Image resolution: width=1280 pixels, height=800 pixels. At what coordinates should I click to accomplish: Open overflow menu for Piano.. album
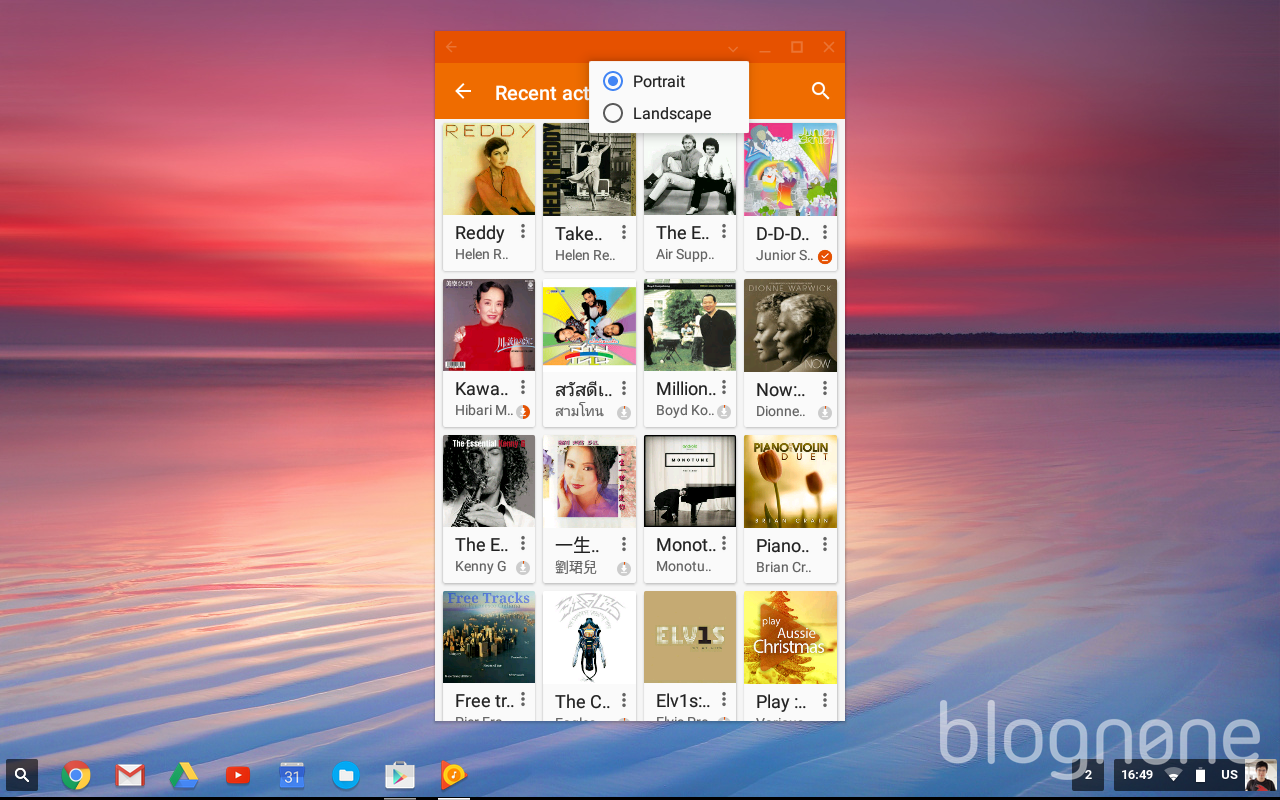[x=825, y=544]
